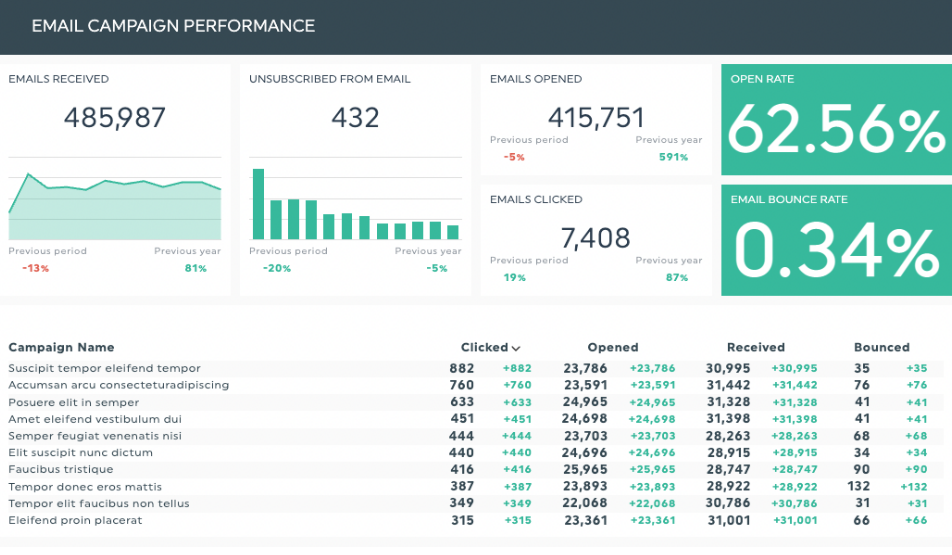The width and height of the screenshot is (952, 555).
Task: Click the -13% previous period change
Action: (x=35, y=268)
